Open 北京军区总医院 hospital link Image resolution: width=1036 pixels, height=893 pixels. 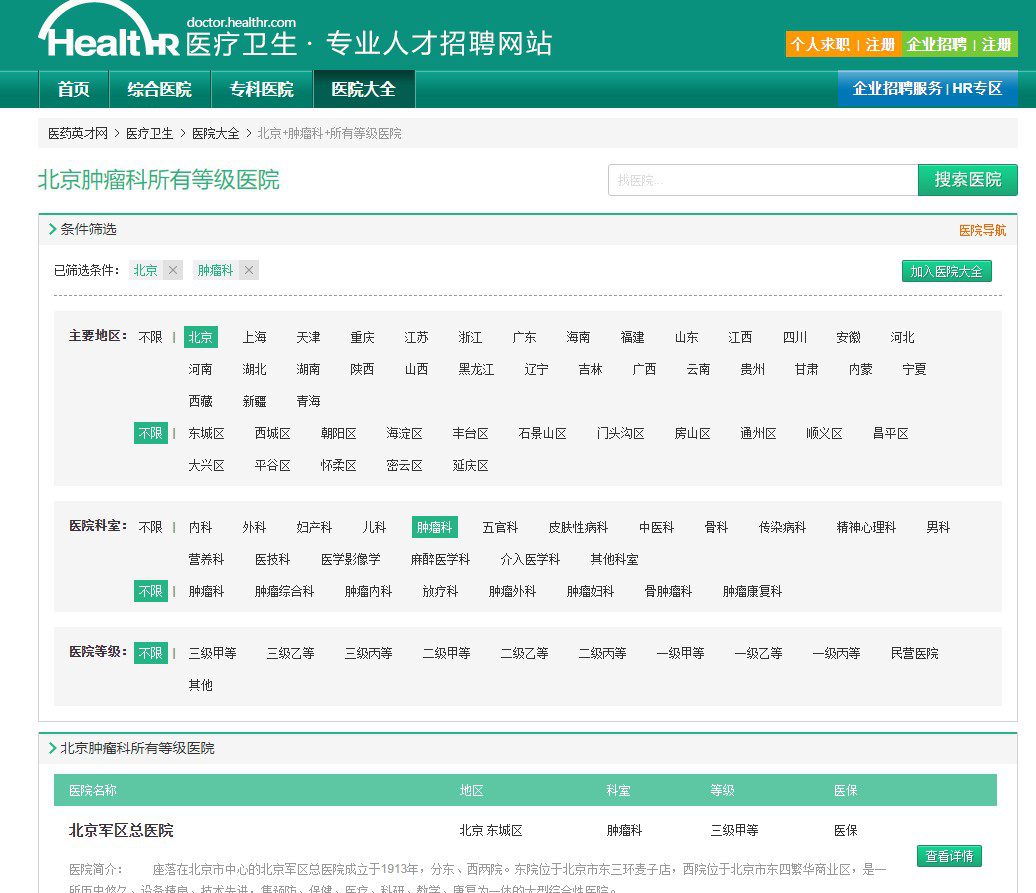(x=121, y=830)
